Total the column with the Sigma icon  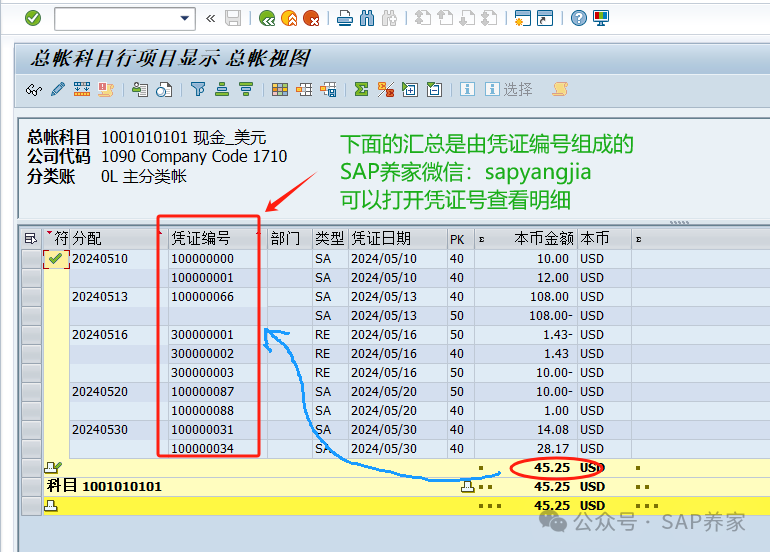pyautogui.click(x=361, y=89)
